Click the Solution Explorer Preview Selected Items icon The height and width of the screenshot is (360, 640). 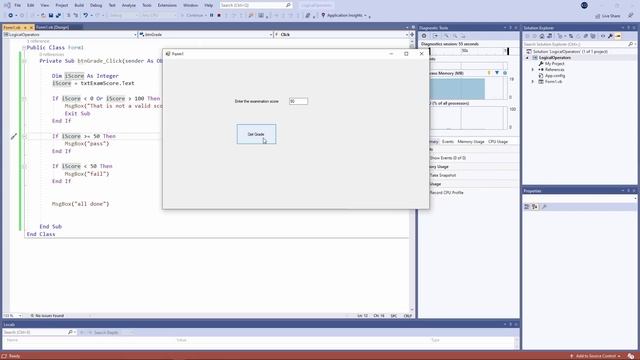pyautogui.click(x=618, y=36)
